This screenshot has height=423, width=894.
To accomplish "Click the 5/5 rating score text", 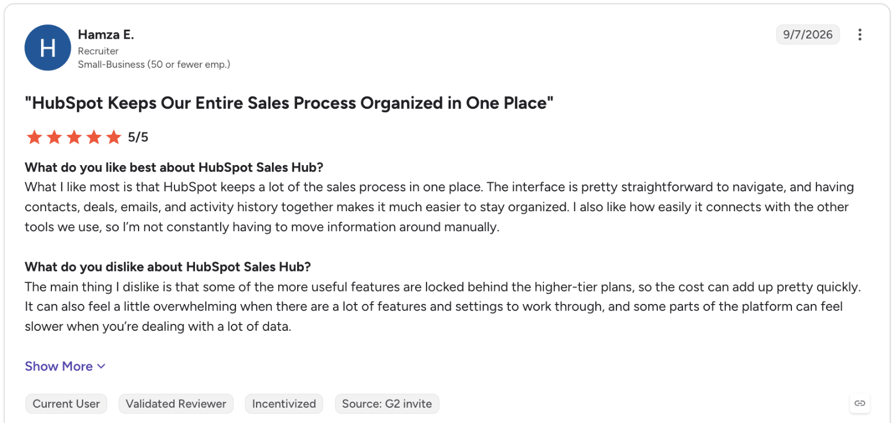I will 138,137.
